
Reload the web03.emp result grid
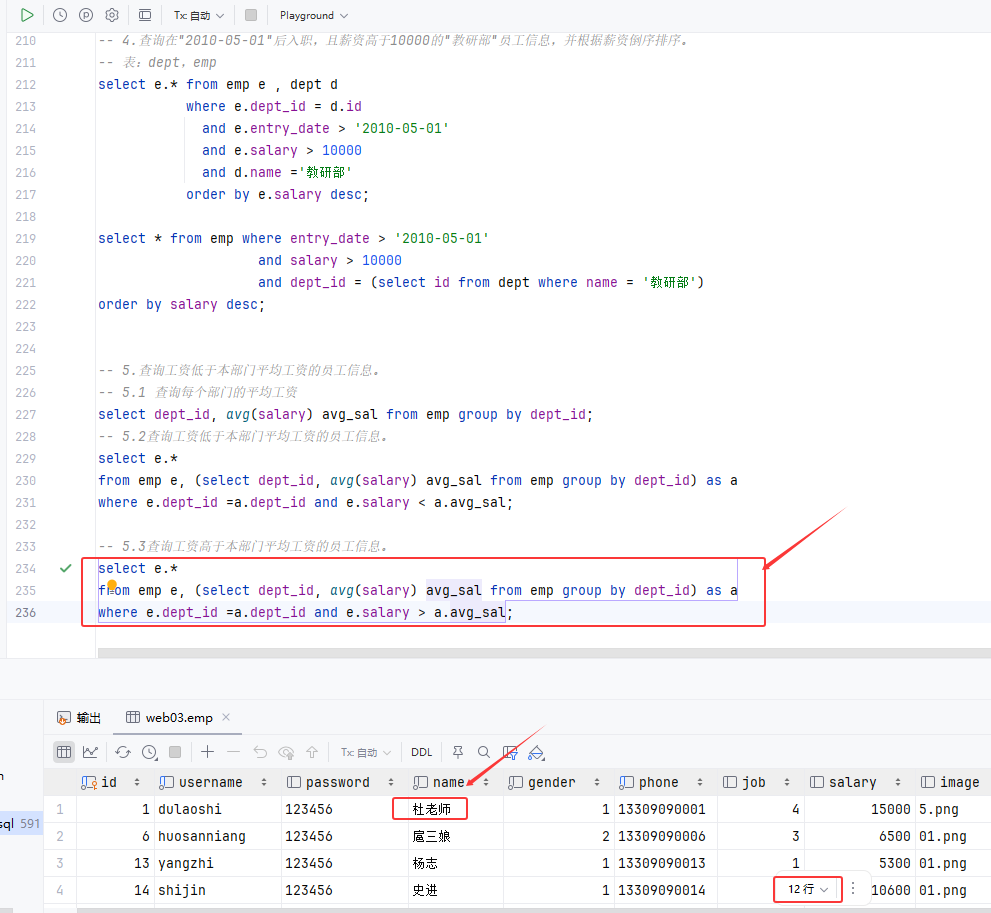(123, 752)
